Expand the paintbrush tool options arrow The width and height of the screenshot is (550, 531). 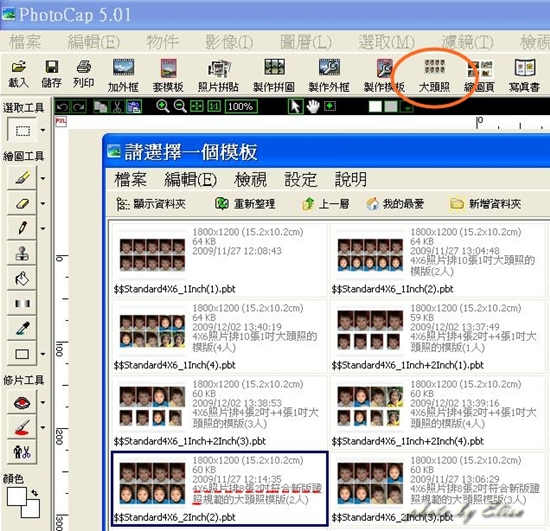point(43,178)
